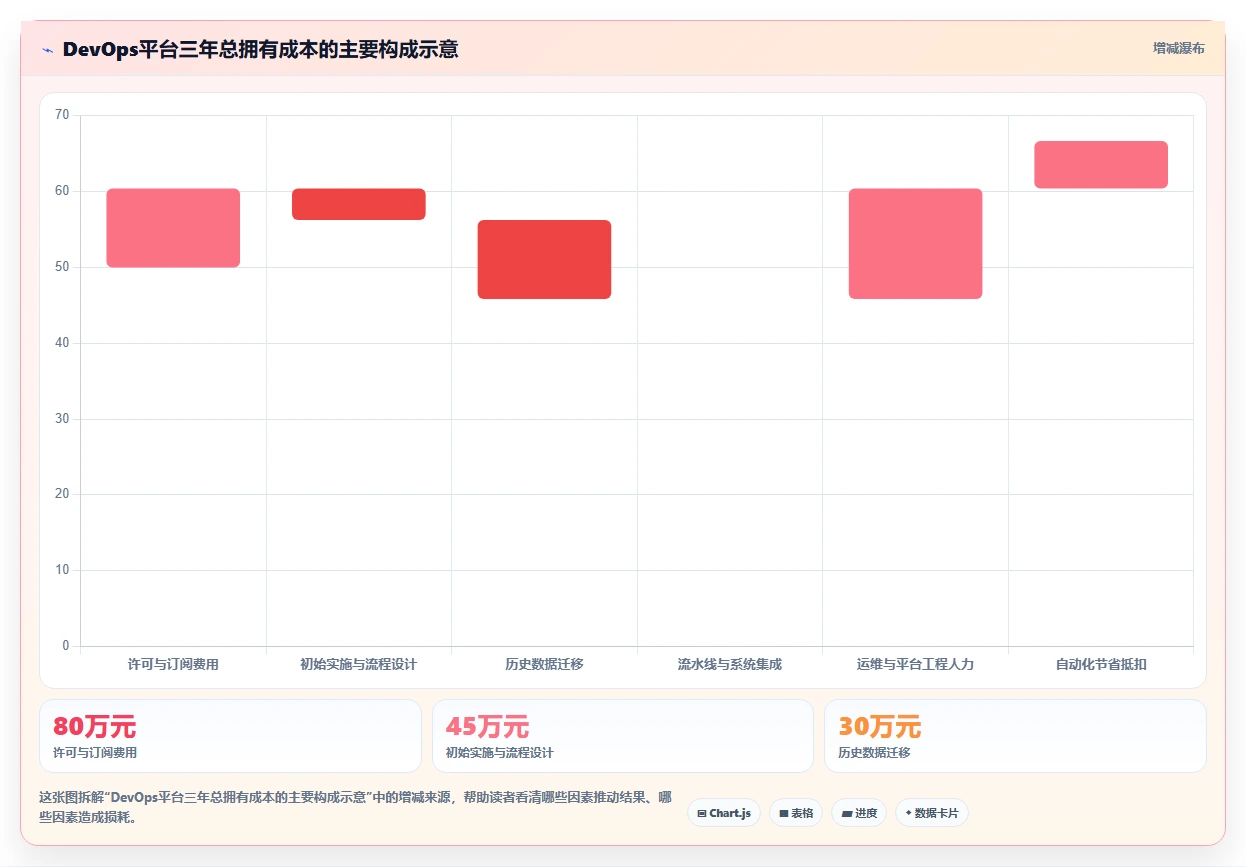Open the 45万元 data card

pos(623,736)
